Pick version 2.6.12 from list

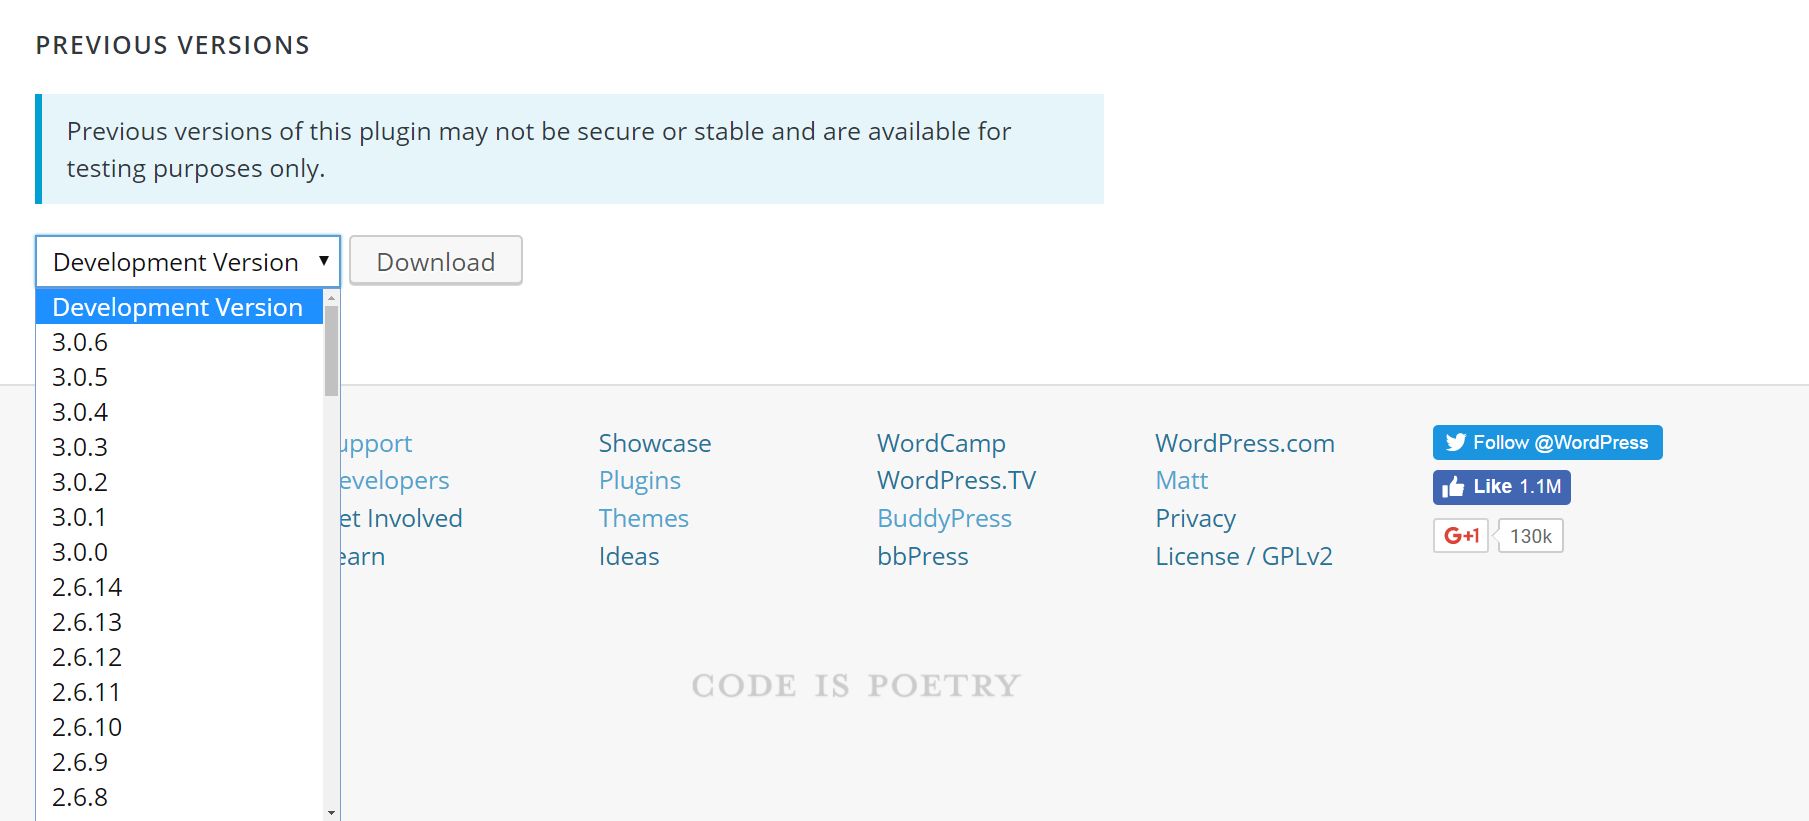pos(180,657)
